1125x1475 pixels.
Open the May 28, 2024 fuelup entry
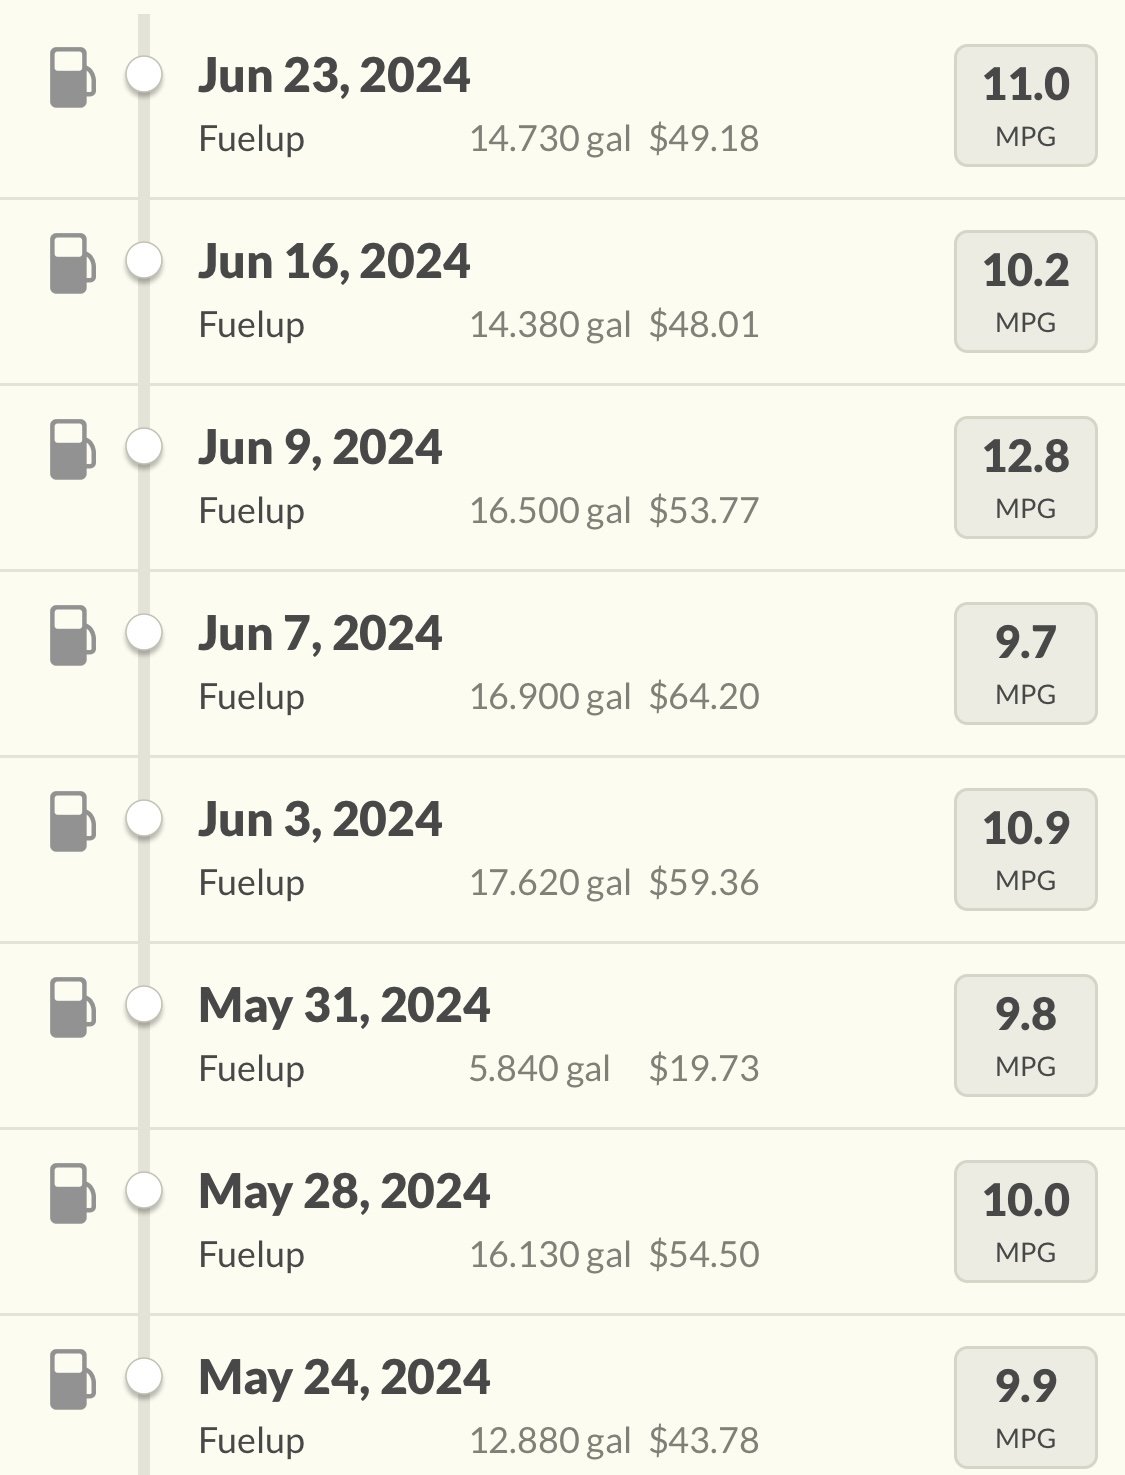coord(562,1222)
